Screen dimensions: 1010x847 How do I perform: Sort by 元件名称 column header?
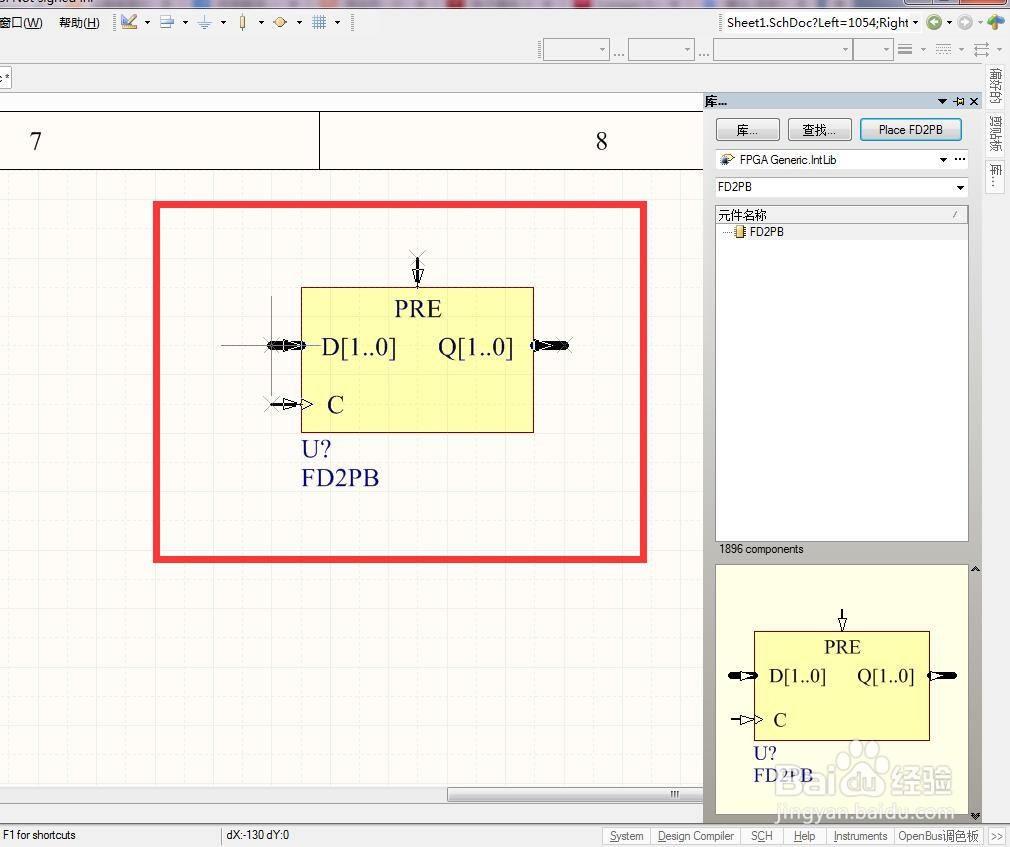(842, 214)
